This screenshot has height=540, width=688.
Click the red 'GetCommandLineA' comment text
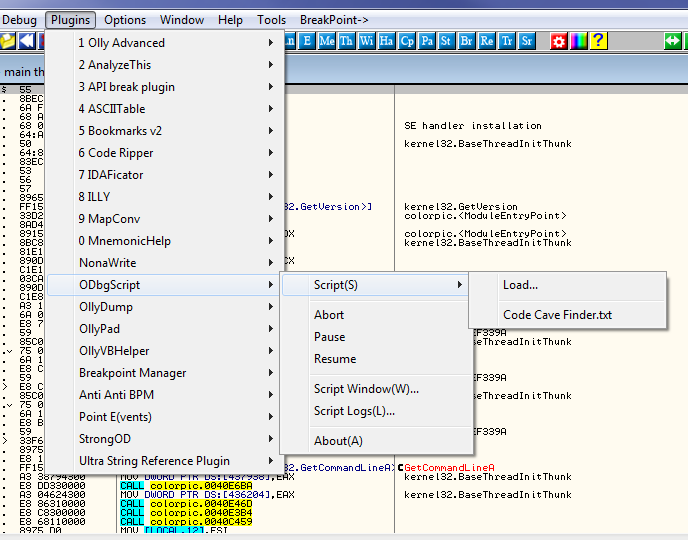coord(449,468)
